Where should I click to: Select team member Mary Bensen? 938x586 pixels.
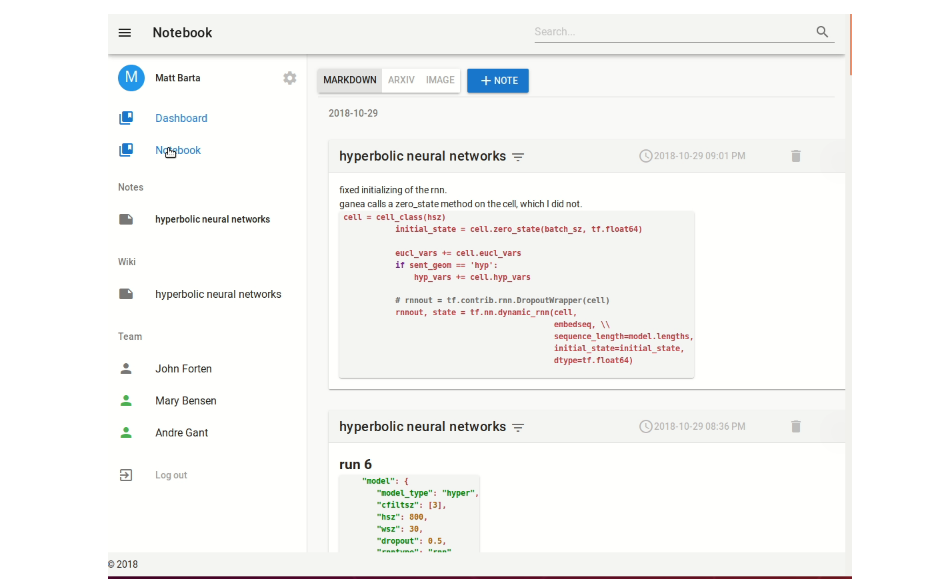185,401
